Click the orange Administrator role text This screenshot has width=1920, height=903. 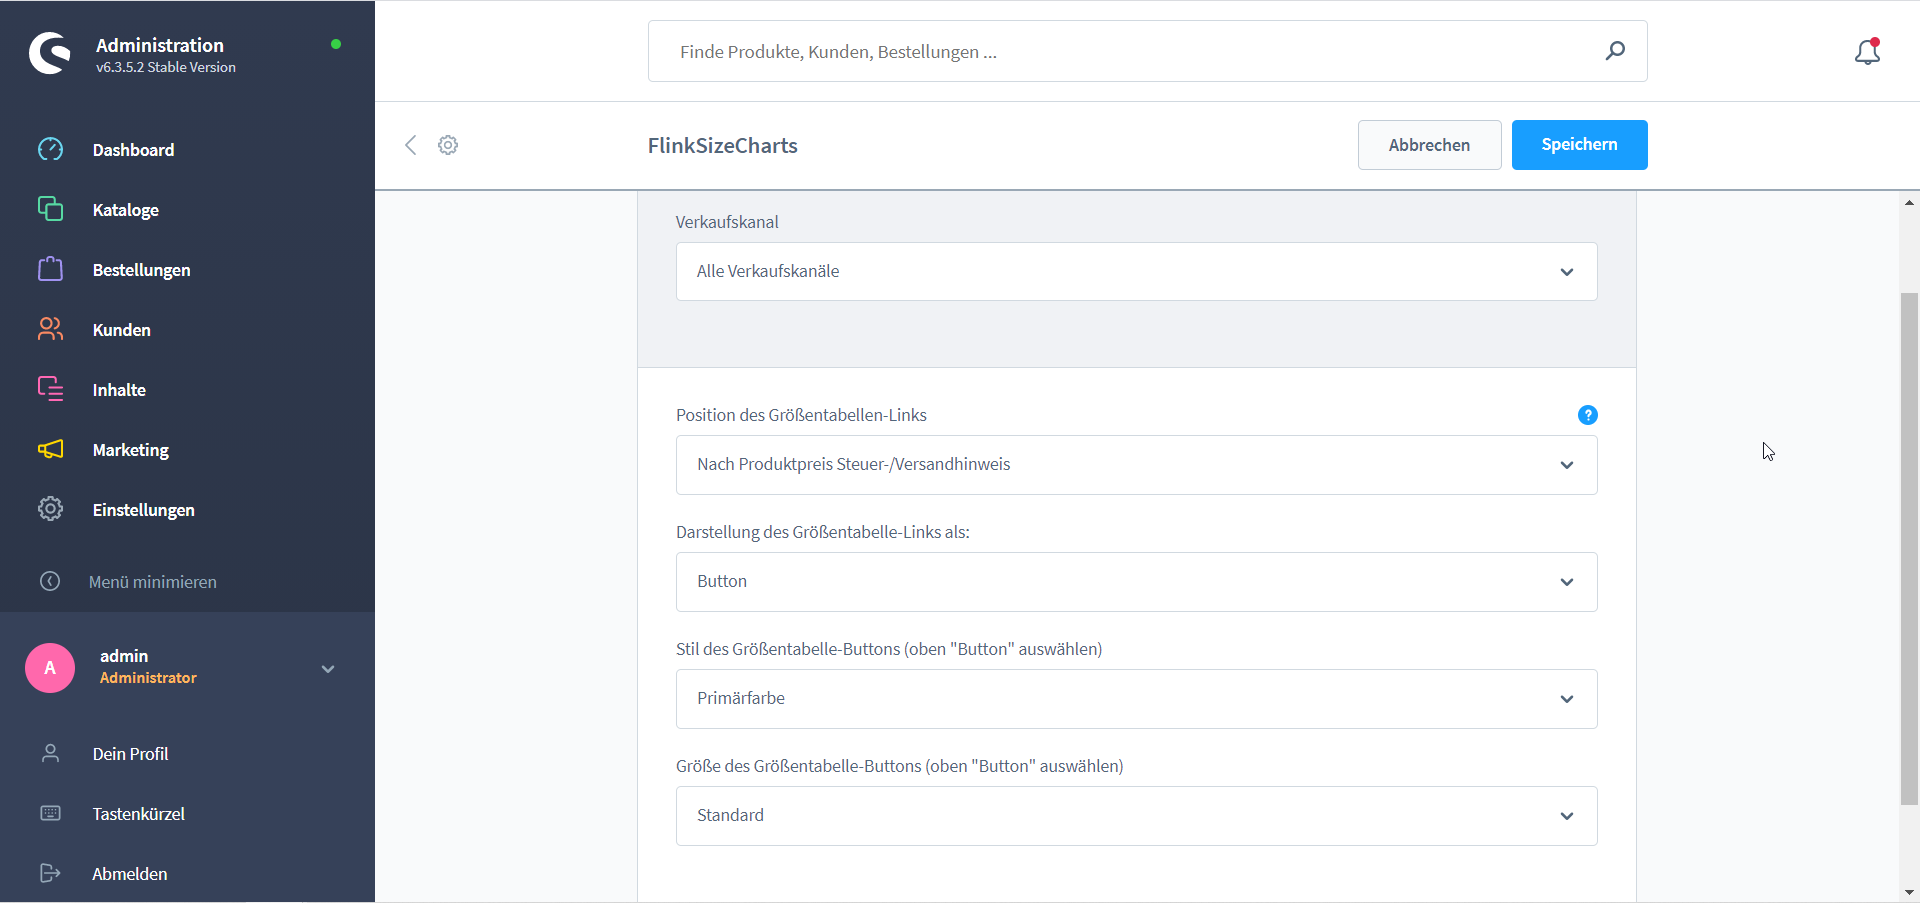point(148,678)
